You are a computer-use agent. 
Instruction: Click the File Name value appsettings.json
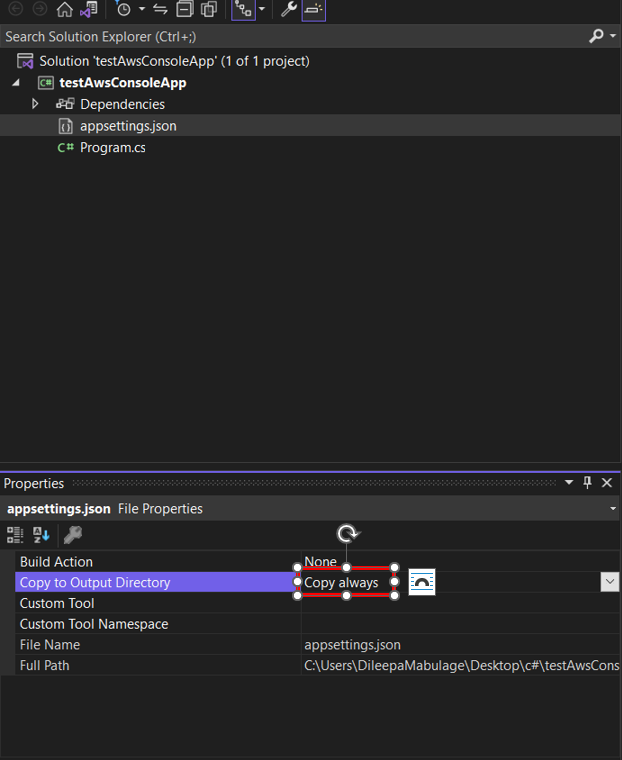click(352, 645)
